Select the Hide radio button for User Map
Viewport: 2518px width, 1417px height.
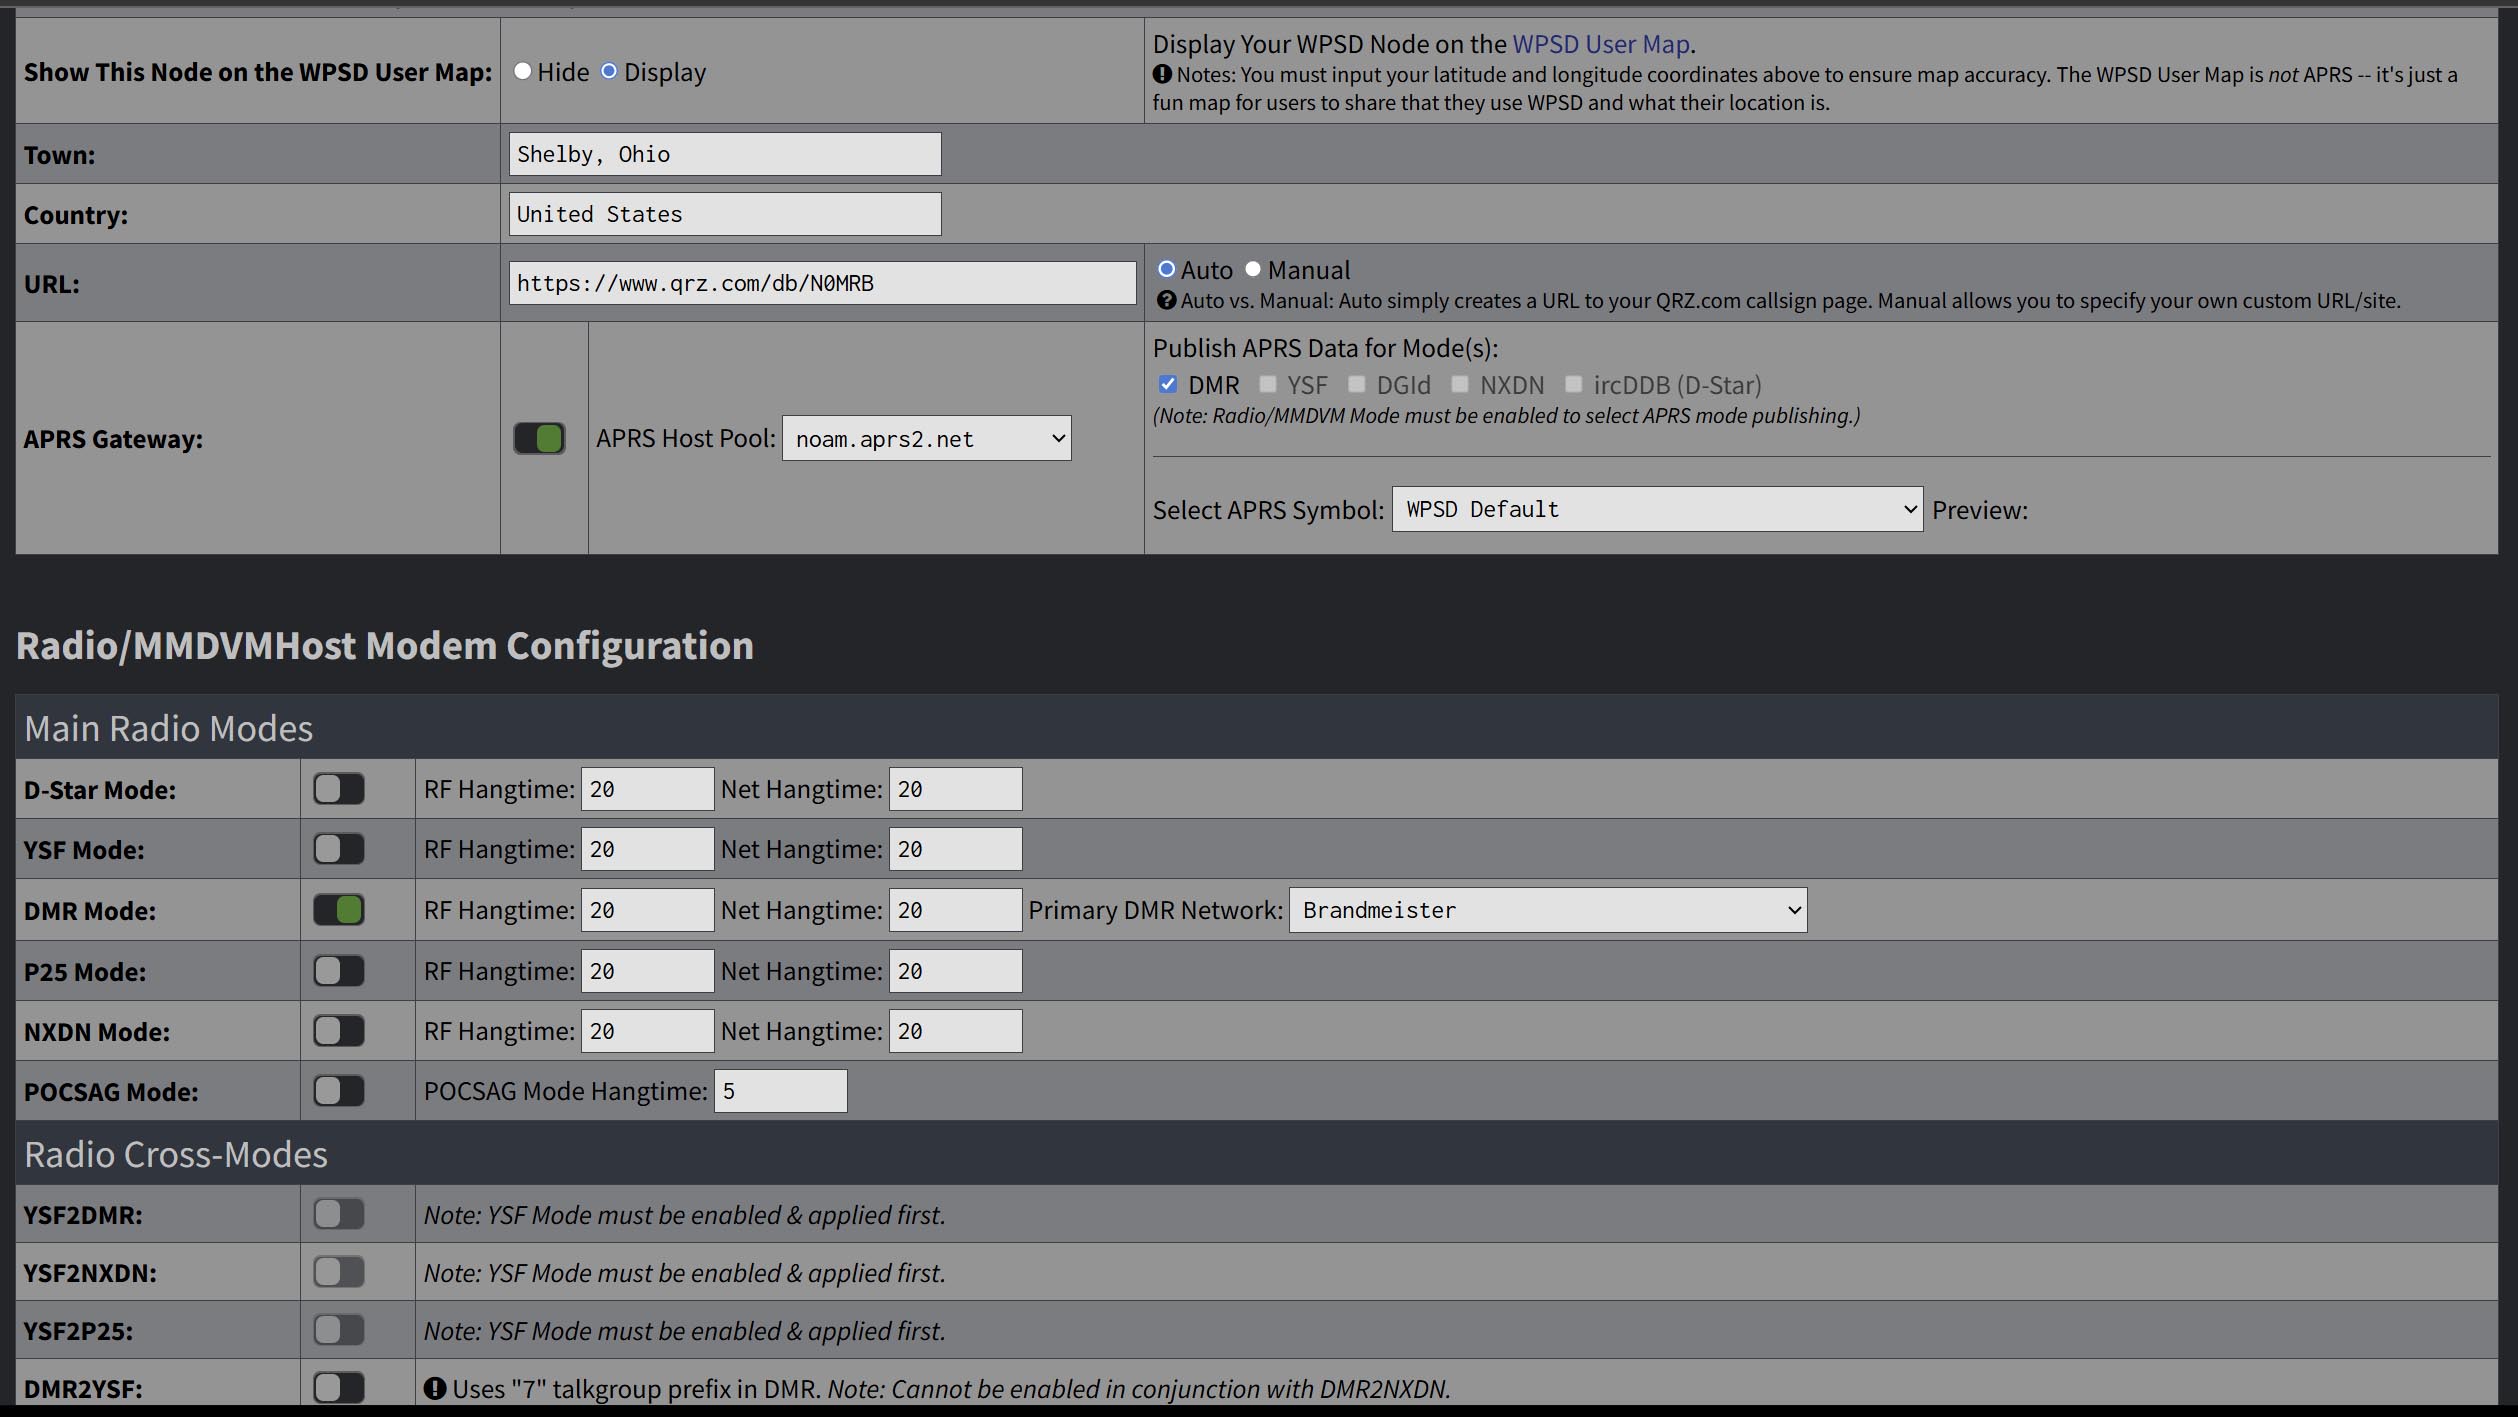[522, 71]
